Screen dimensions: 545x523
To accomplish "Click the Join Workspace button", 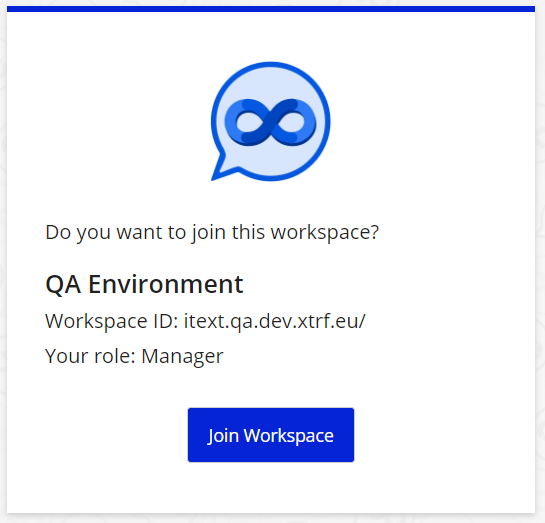I will pyautogui.click(x=271, y=435).
